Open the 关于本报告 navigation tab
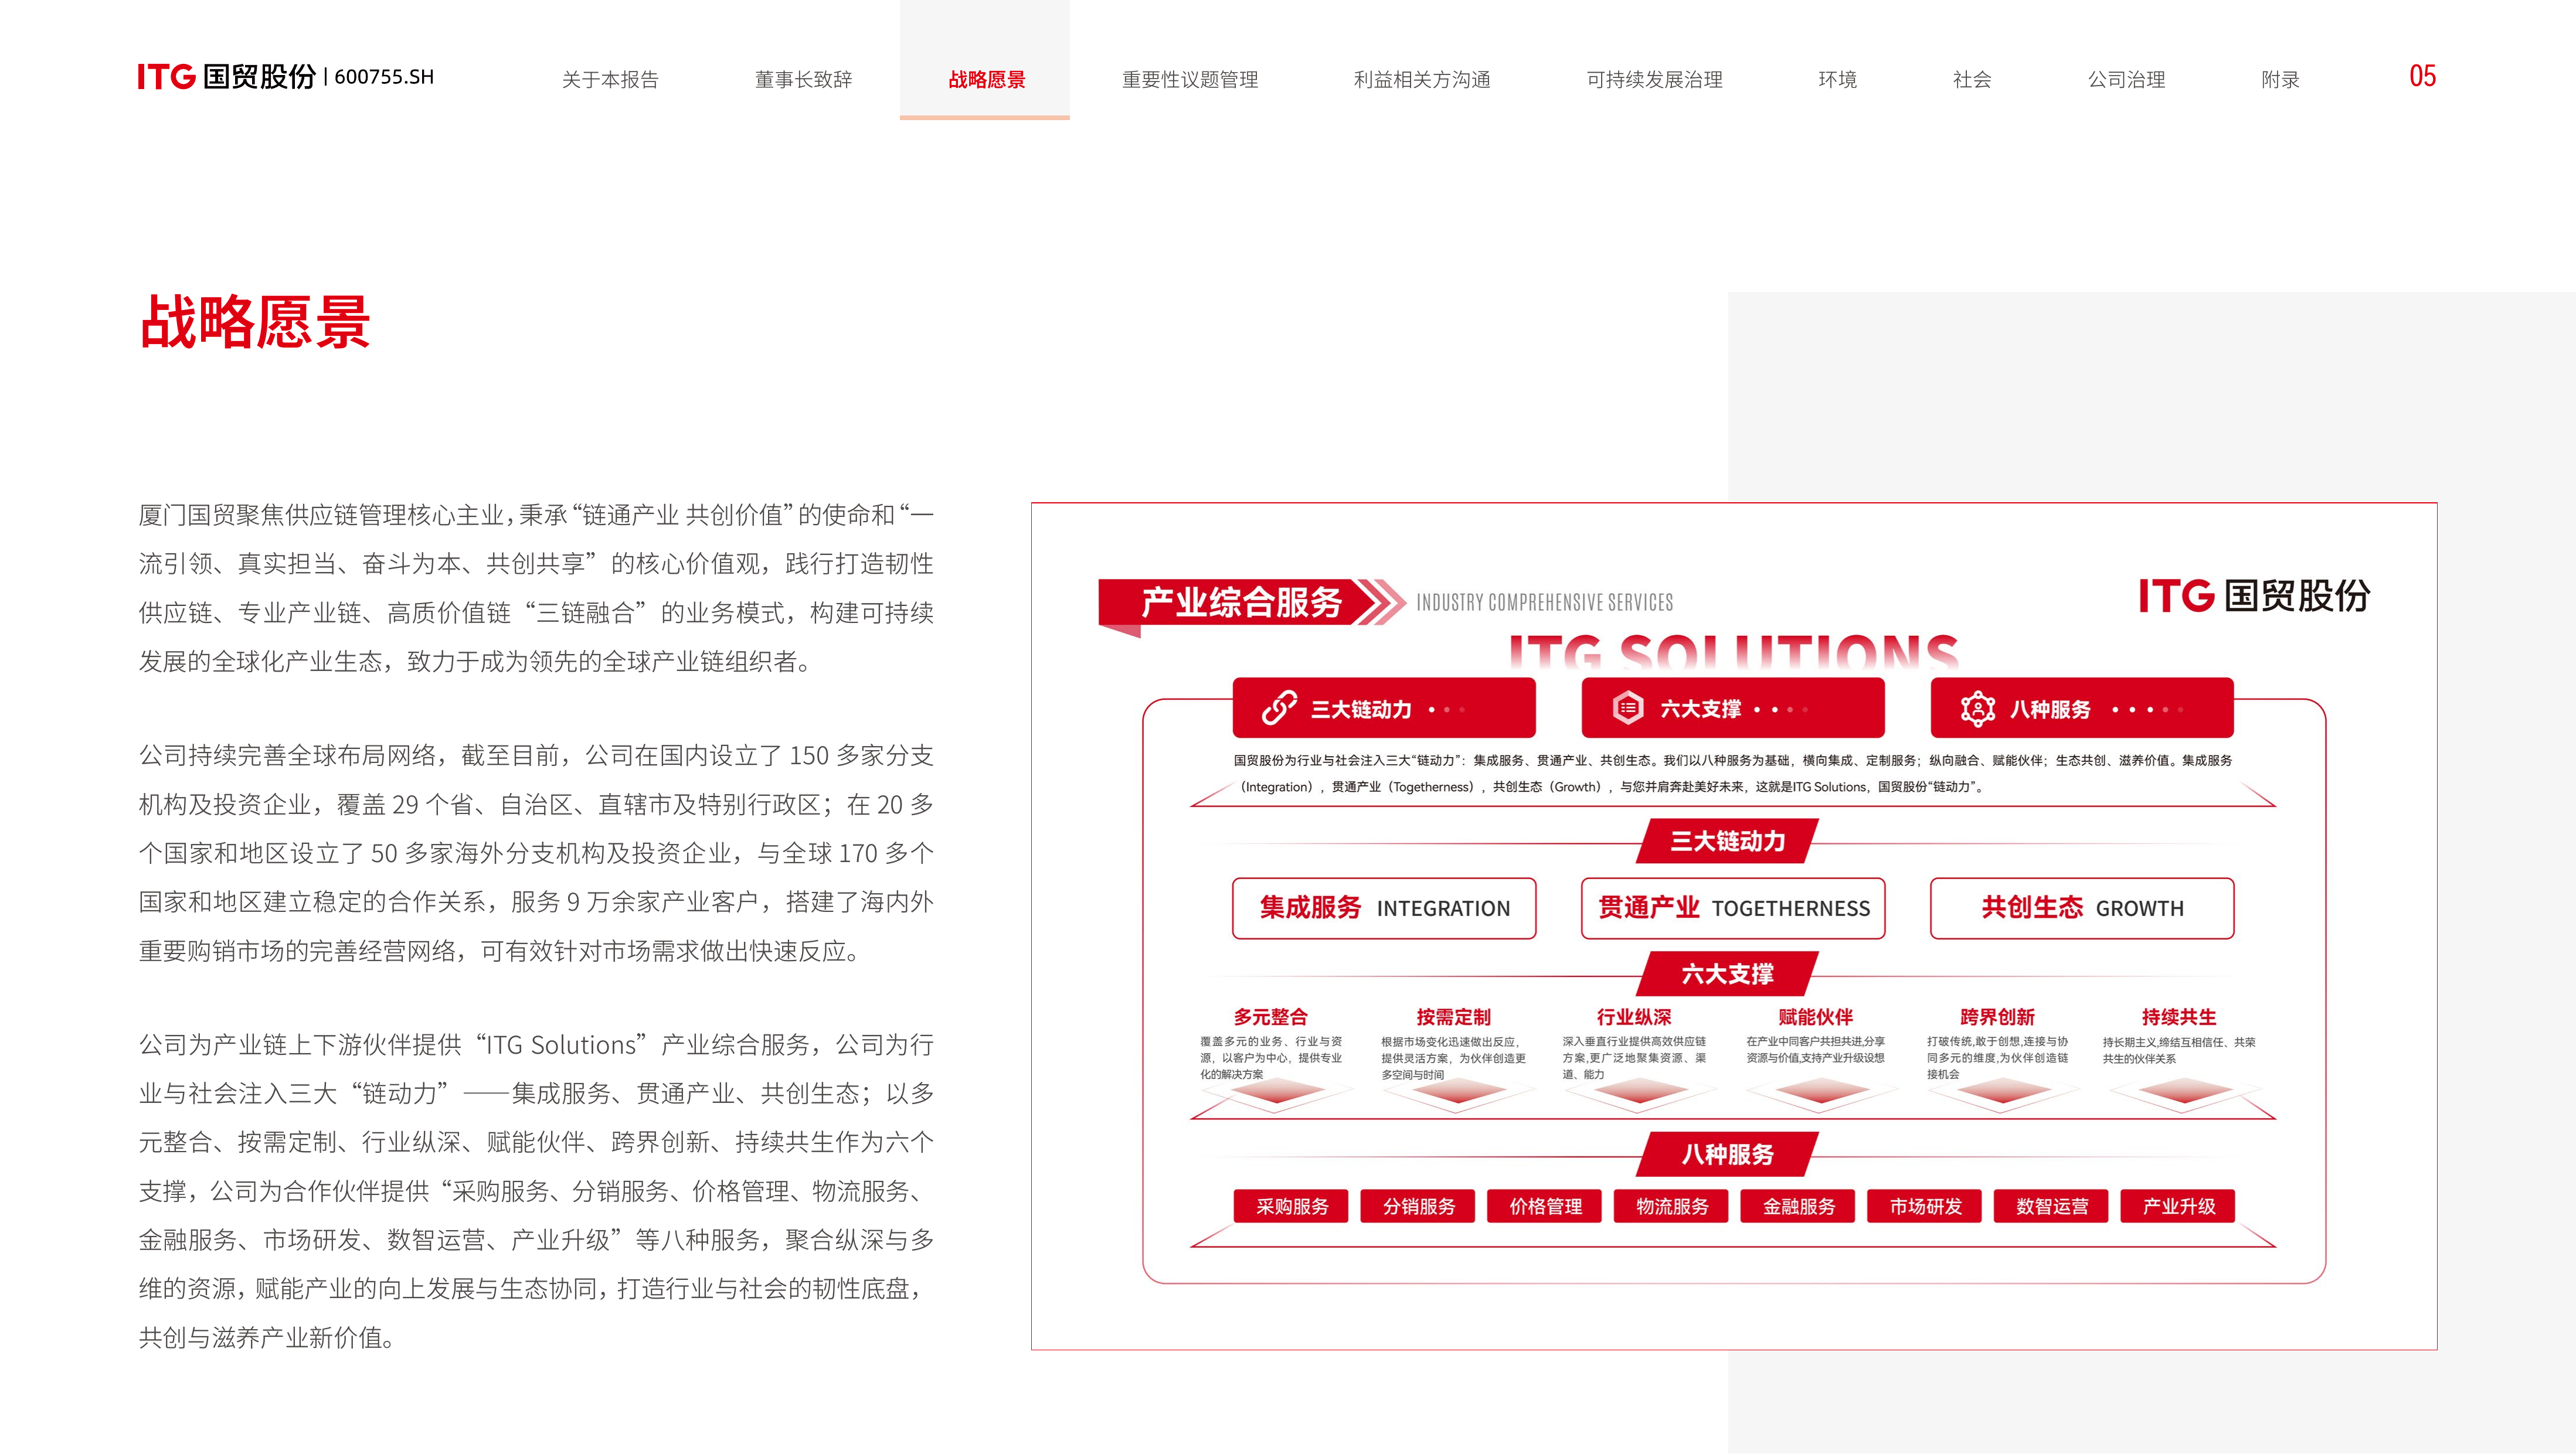 pos(610,79)
